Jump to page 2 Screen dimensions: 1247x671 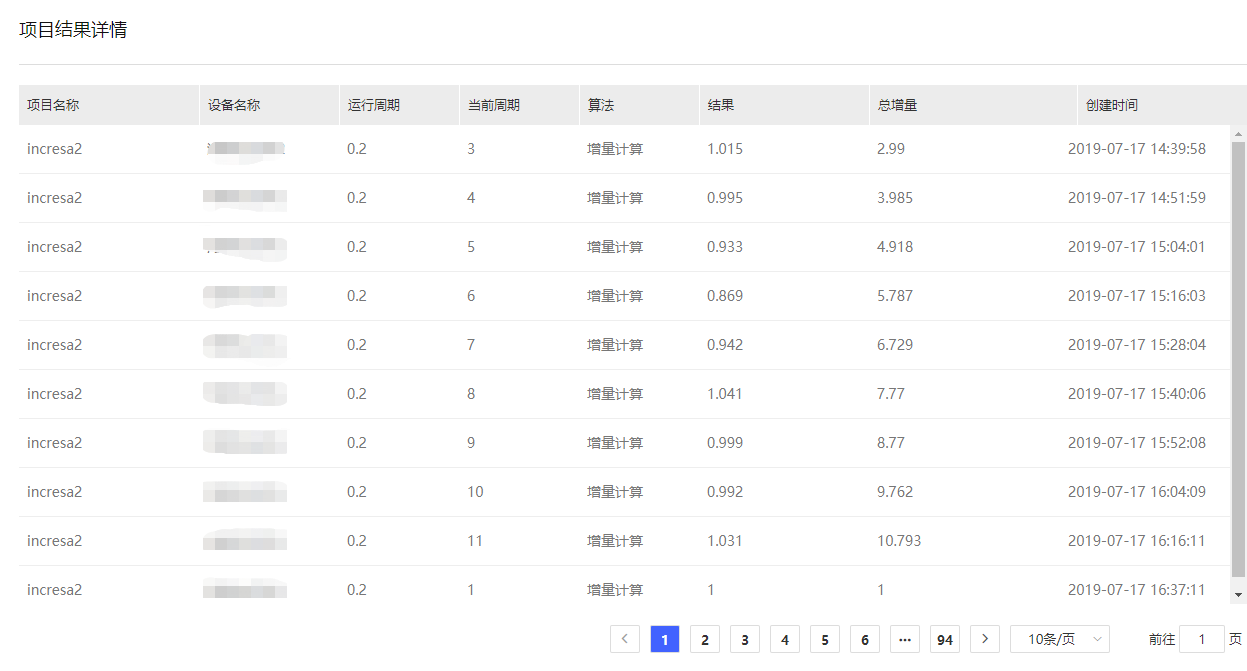tap(705, 639)
